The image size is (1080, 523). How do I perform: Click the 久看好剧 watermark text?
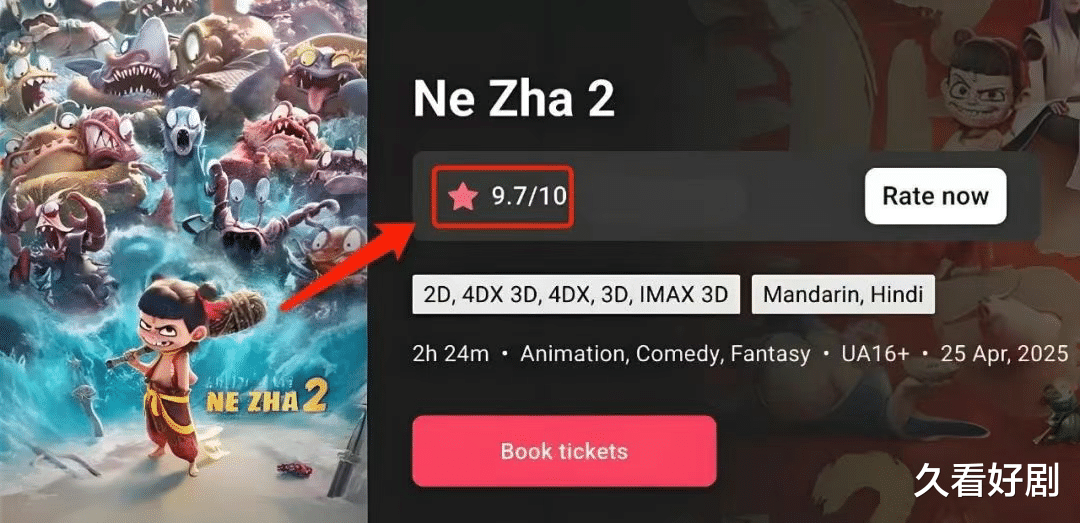click(x=987, y=480)
